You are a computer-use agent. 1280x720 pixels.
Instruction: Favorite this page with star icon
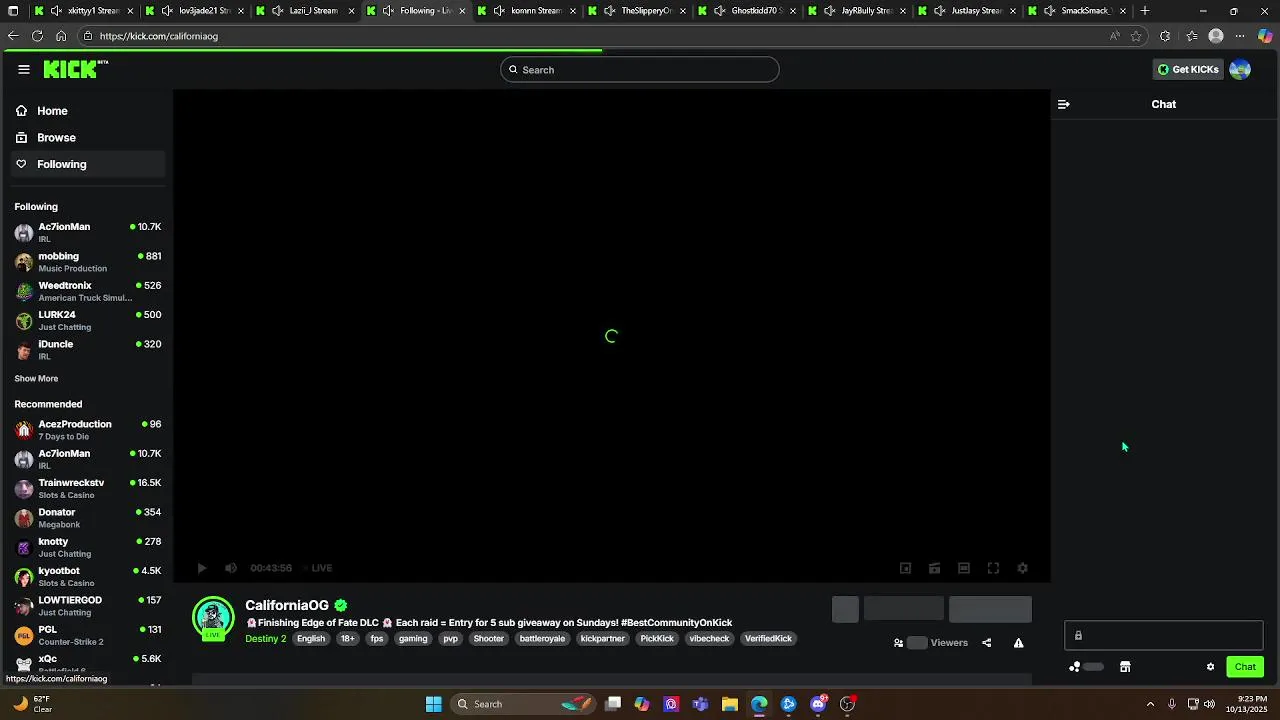click(1136, 36)
